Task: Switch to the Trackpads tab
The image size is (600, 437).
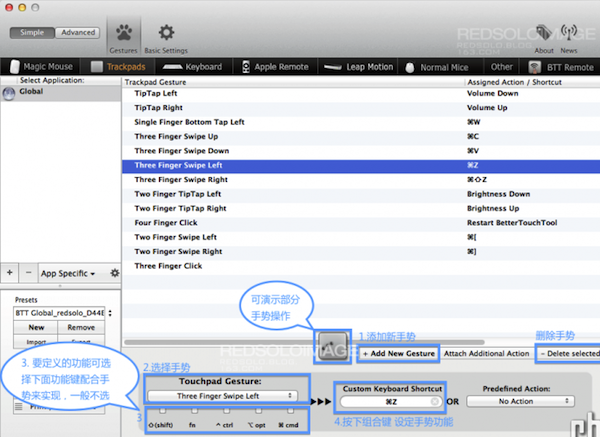Action: (118, 67)
